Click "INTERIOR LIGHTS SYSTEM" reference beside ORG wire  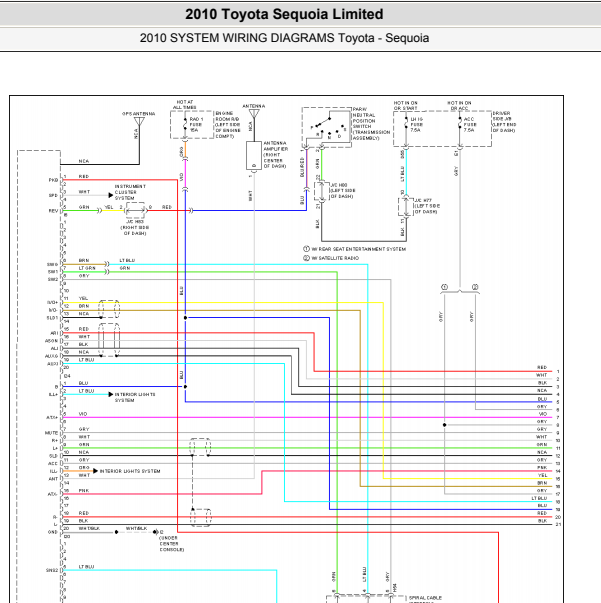tap(130, 471)
